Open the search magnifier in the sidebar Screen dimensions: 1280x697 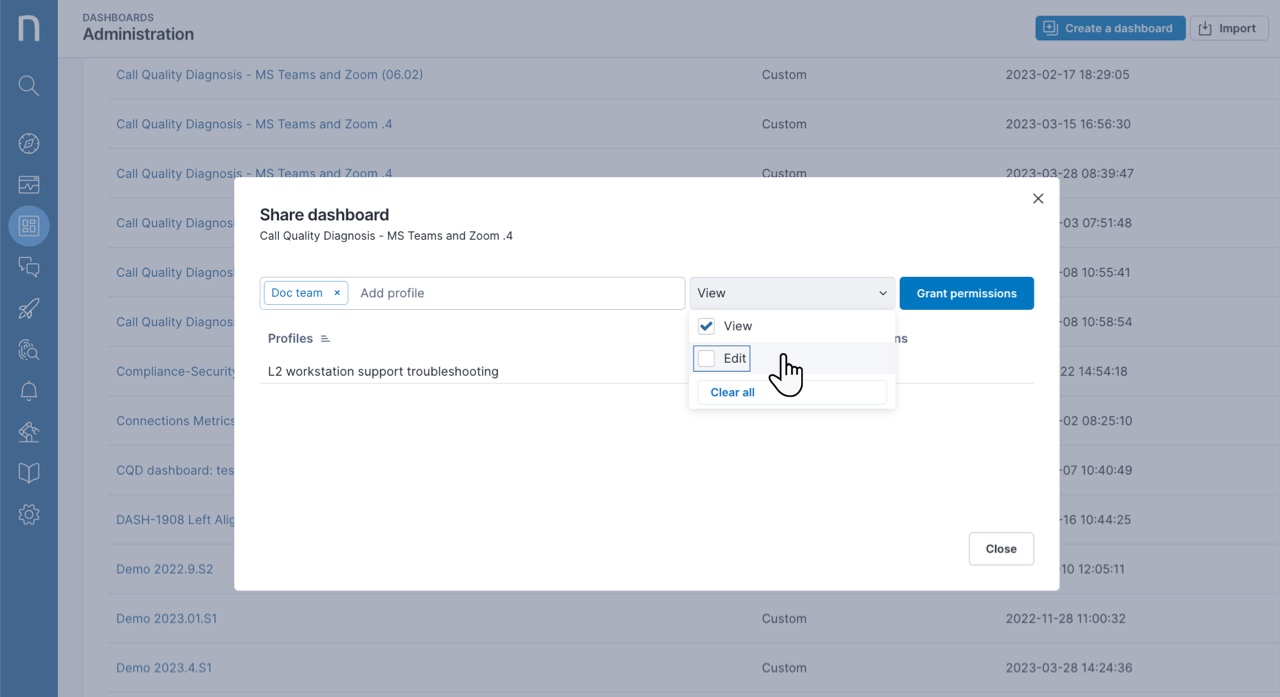point(29,85)
